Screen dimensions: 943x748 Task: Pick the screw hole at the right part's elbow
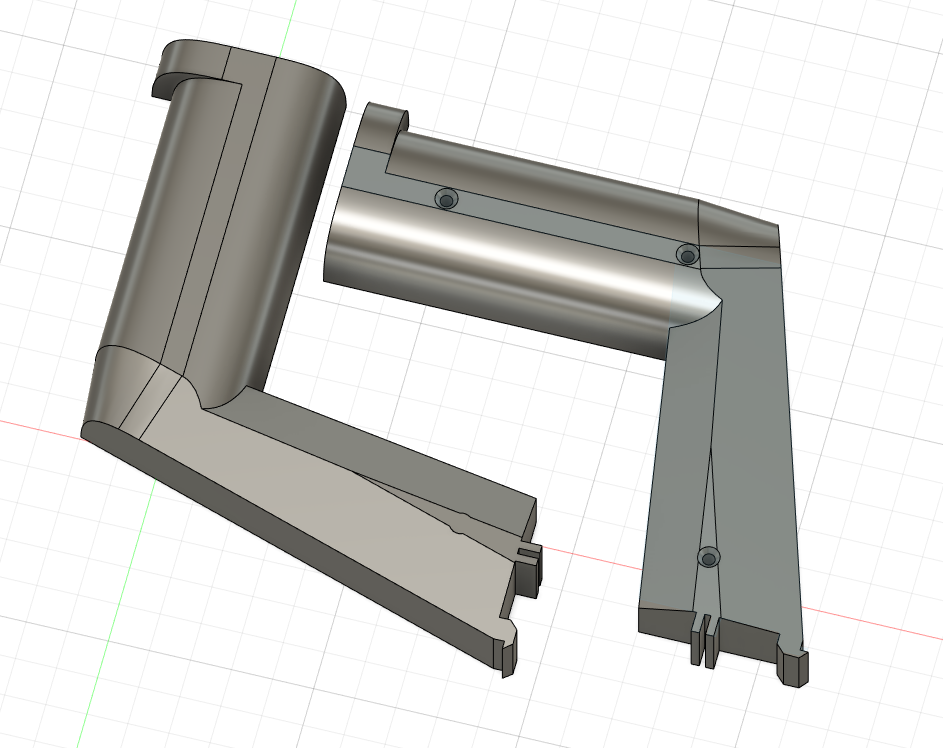tap(687, 255)
